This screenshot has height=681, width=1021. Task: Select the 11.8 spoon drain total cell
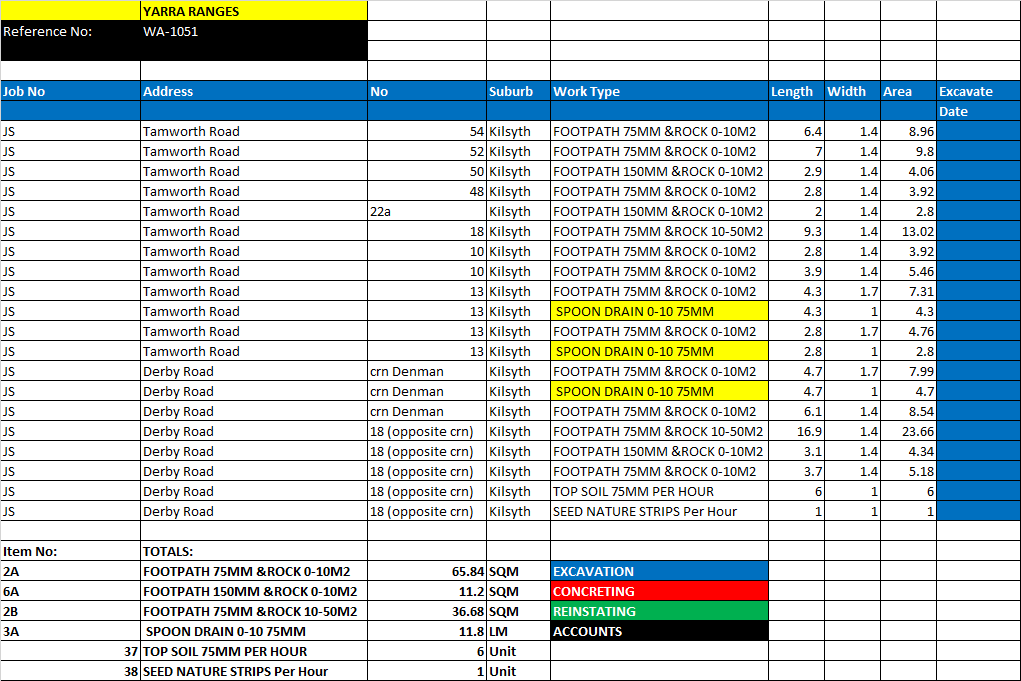point(426,631)
